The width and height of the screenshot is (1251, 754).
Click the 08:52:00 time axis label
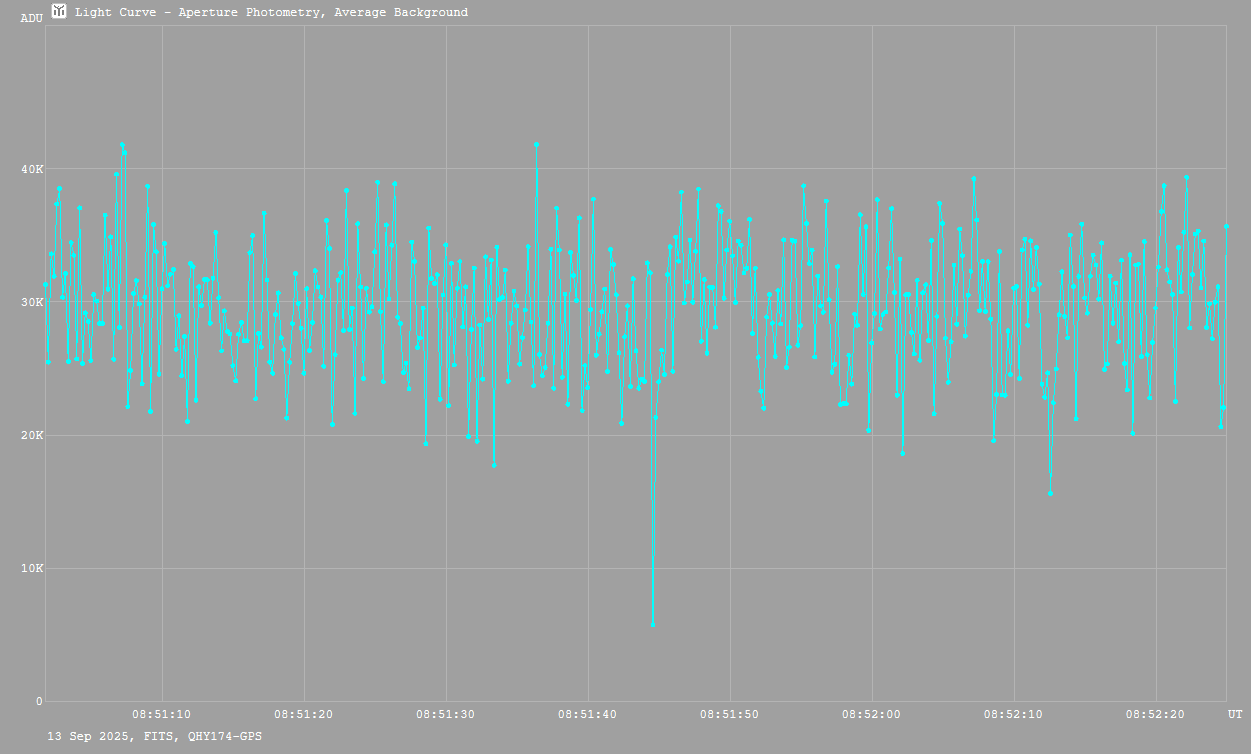coord(872,714)
